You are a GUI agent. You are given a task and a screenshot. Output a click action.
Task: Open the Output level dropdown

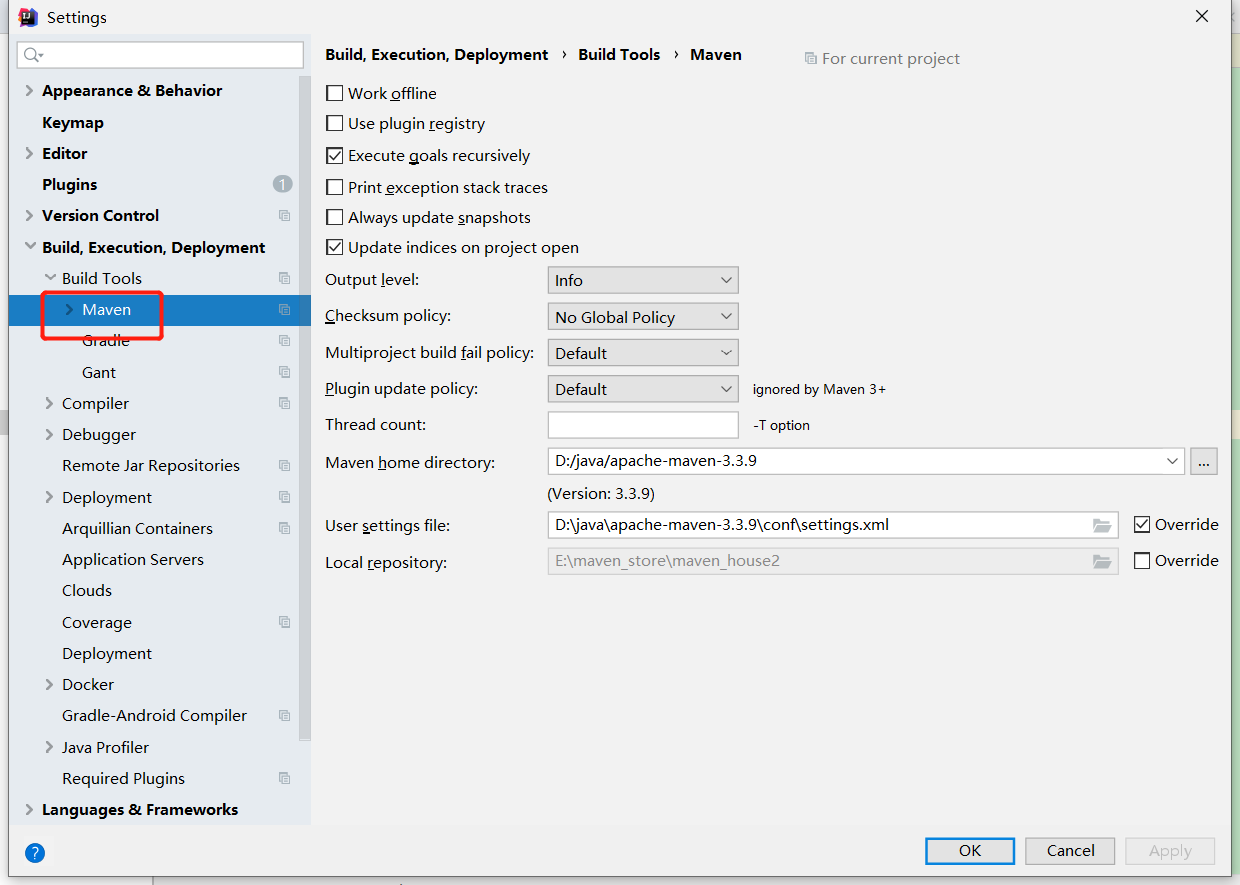(x=642, y=280)
